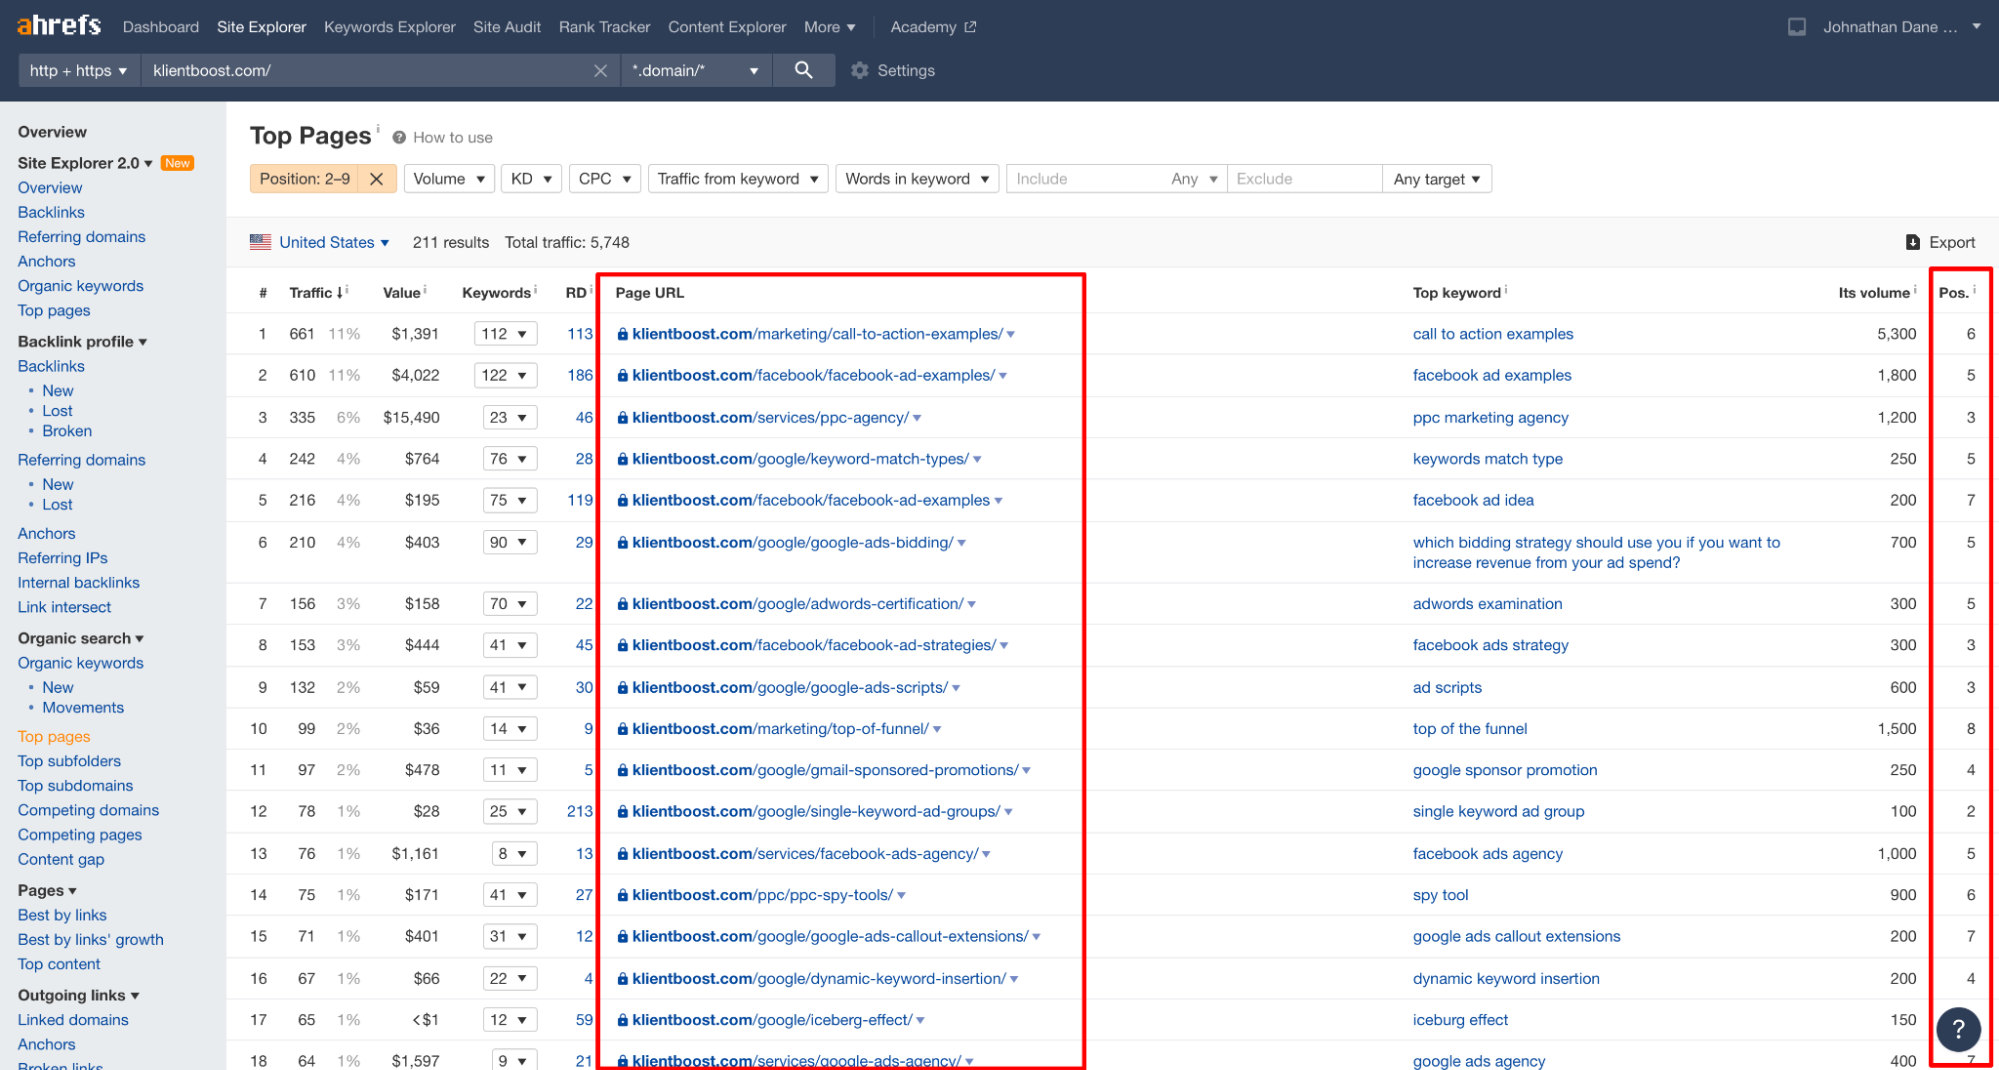Expand the http + https protocol dropdown
The image size is (1999, 1070).
tap(78, 71)
